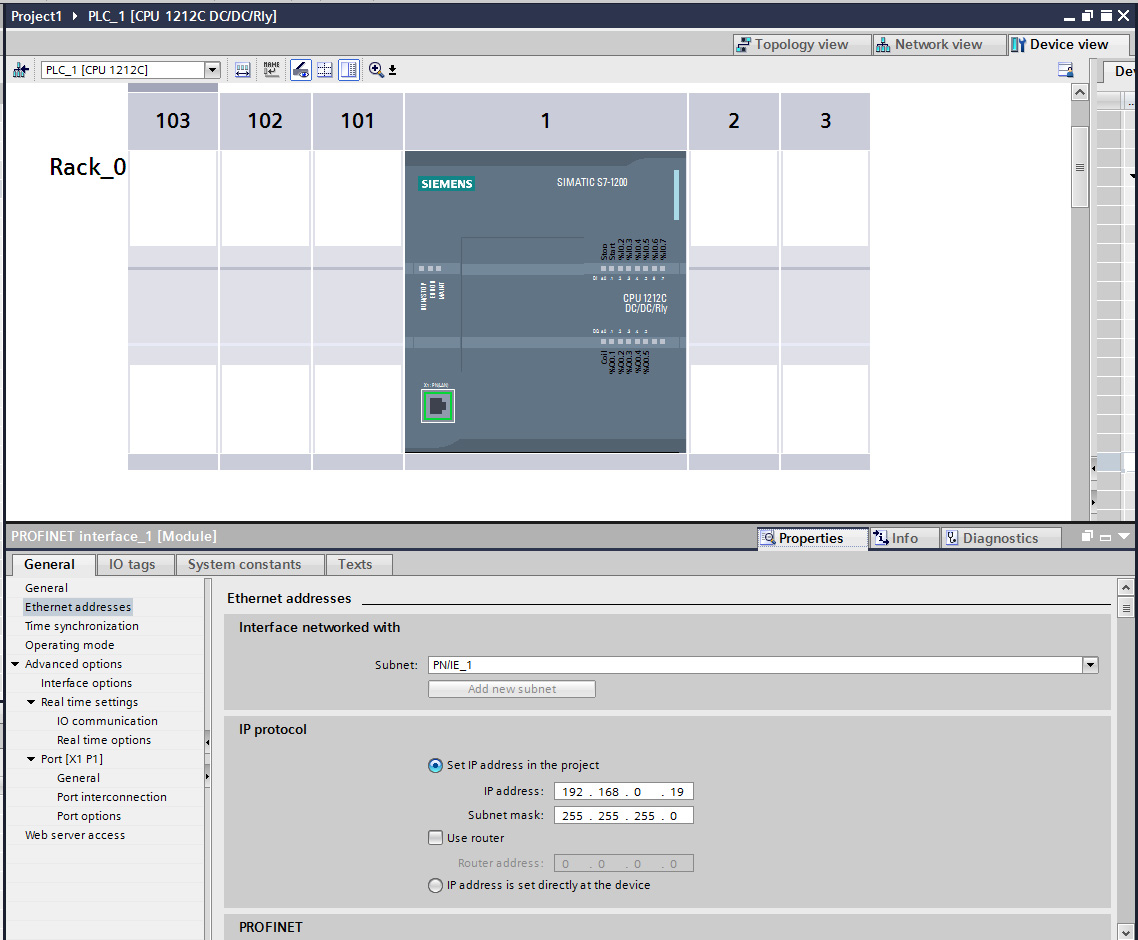Toggle the protected pen-with-eye toolbar icon
This screenshot has height=940, width=1138.
pos(300,70)
